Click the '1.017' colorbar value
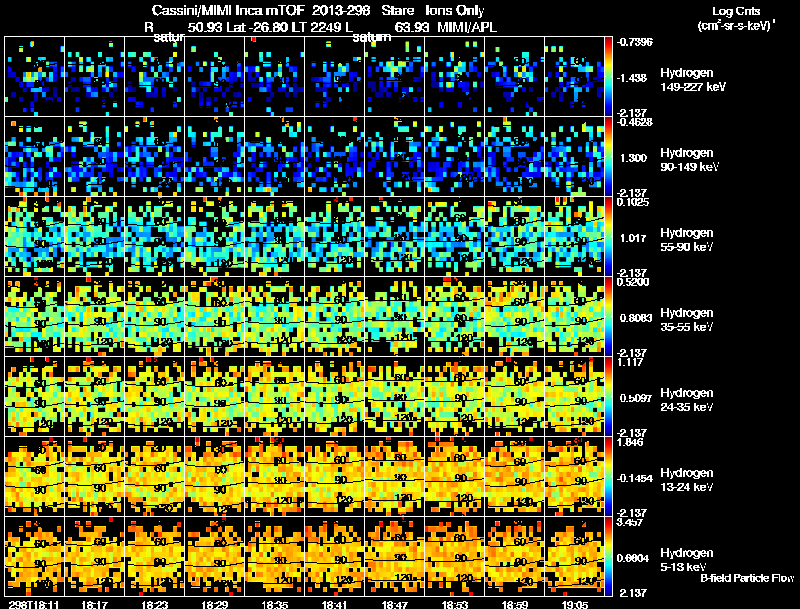This screenshot has width=800, height=609. [633, 238]
